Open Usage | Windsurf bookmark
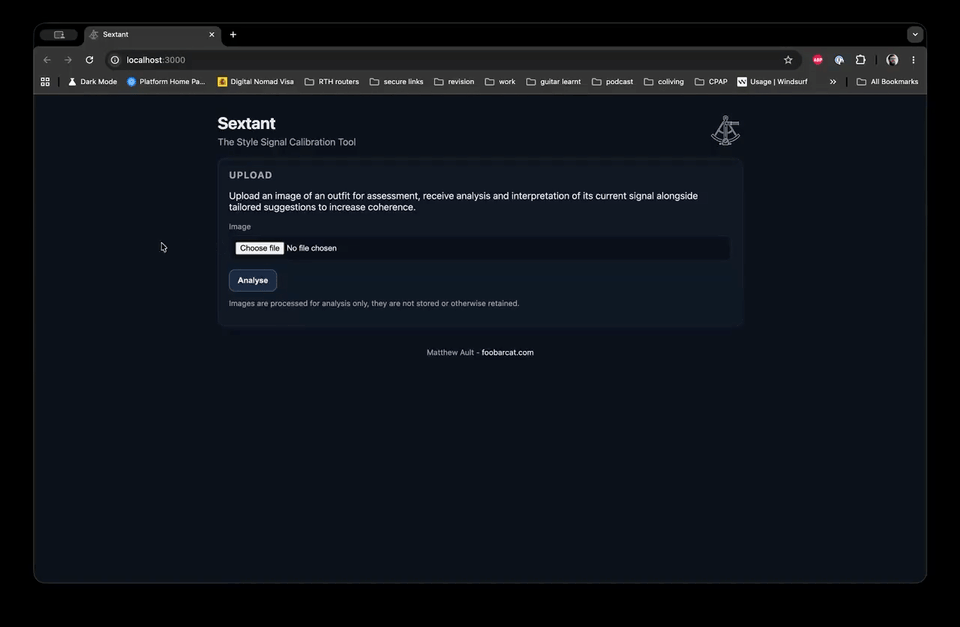 point(772,81)
